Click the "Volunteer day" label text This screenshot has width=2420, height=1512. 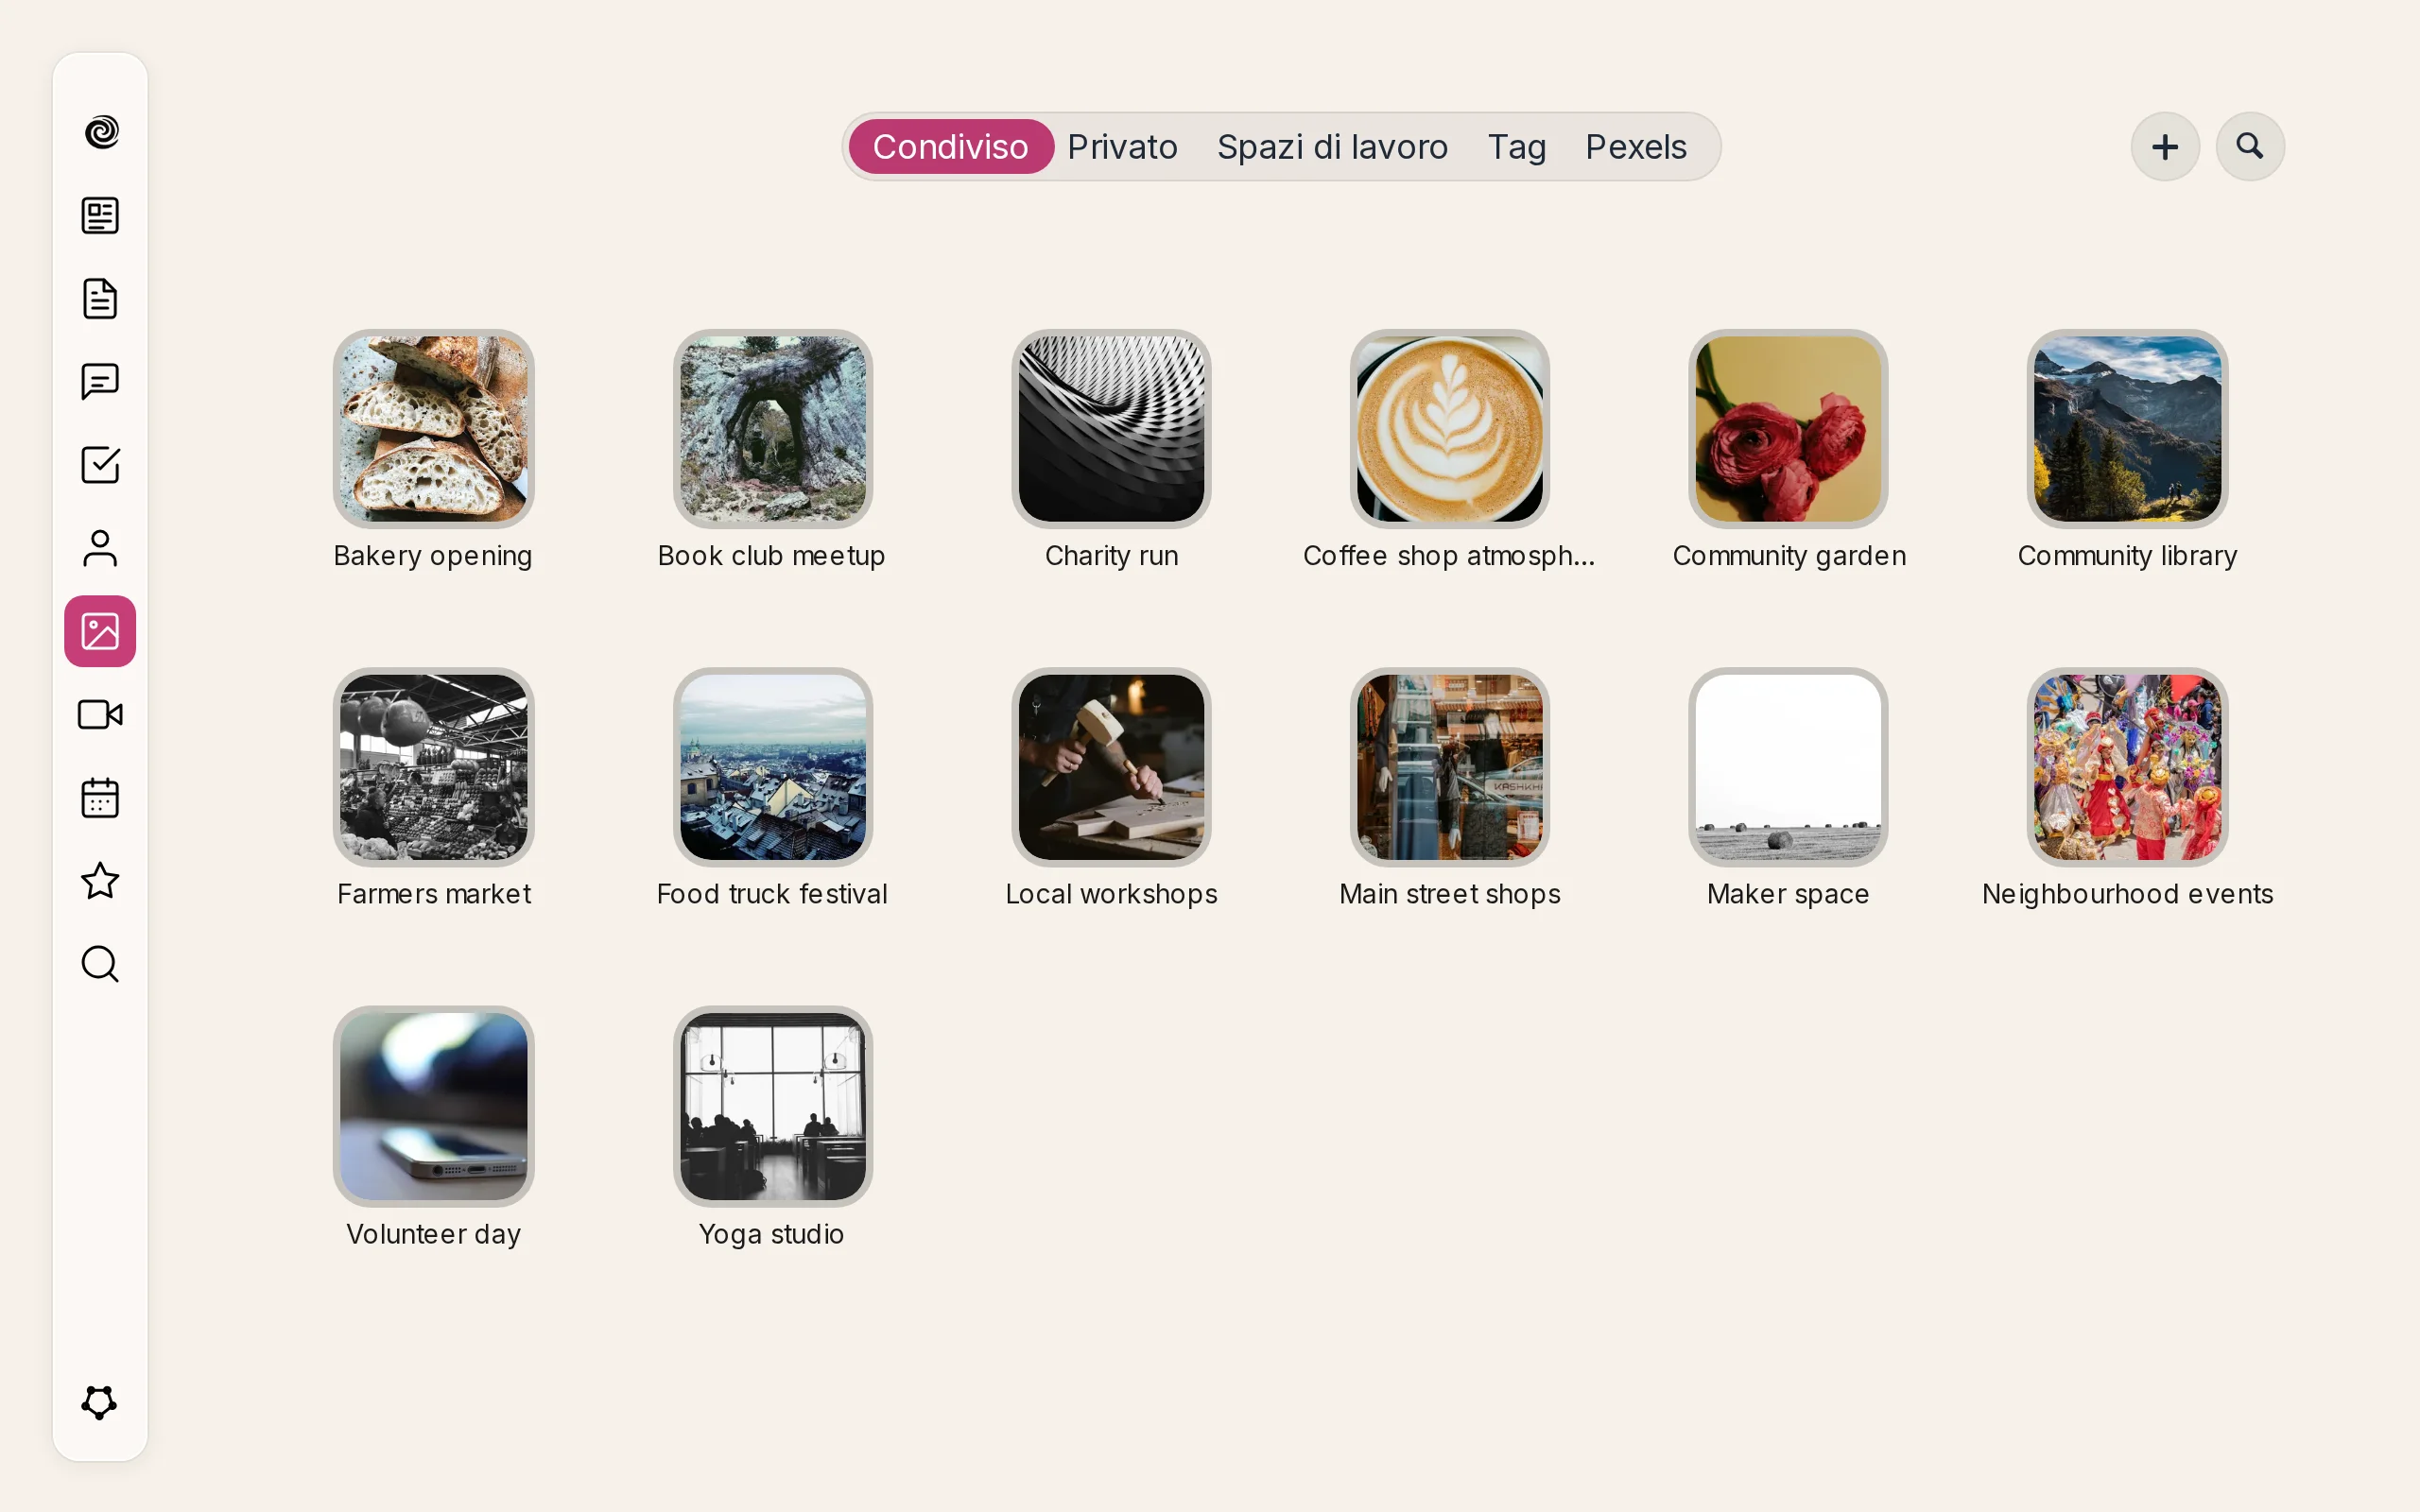point(433,1234)
